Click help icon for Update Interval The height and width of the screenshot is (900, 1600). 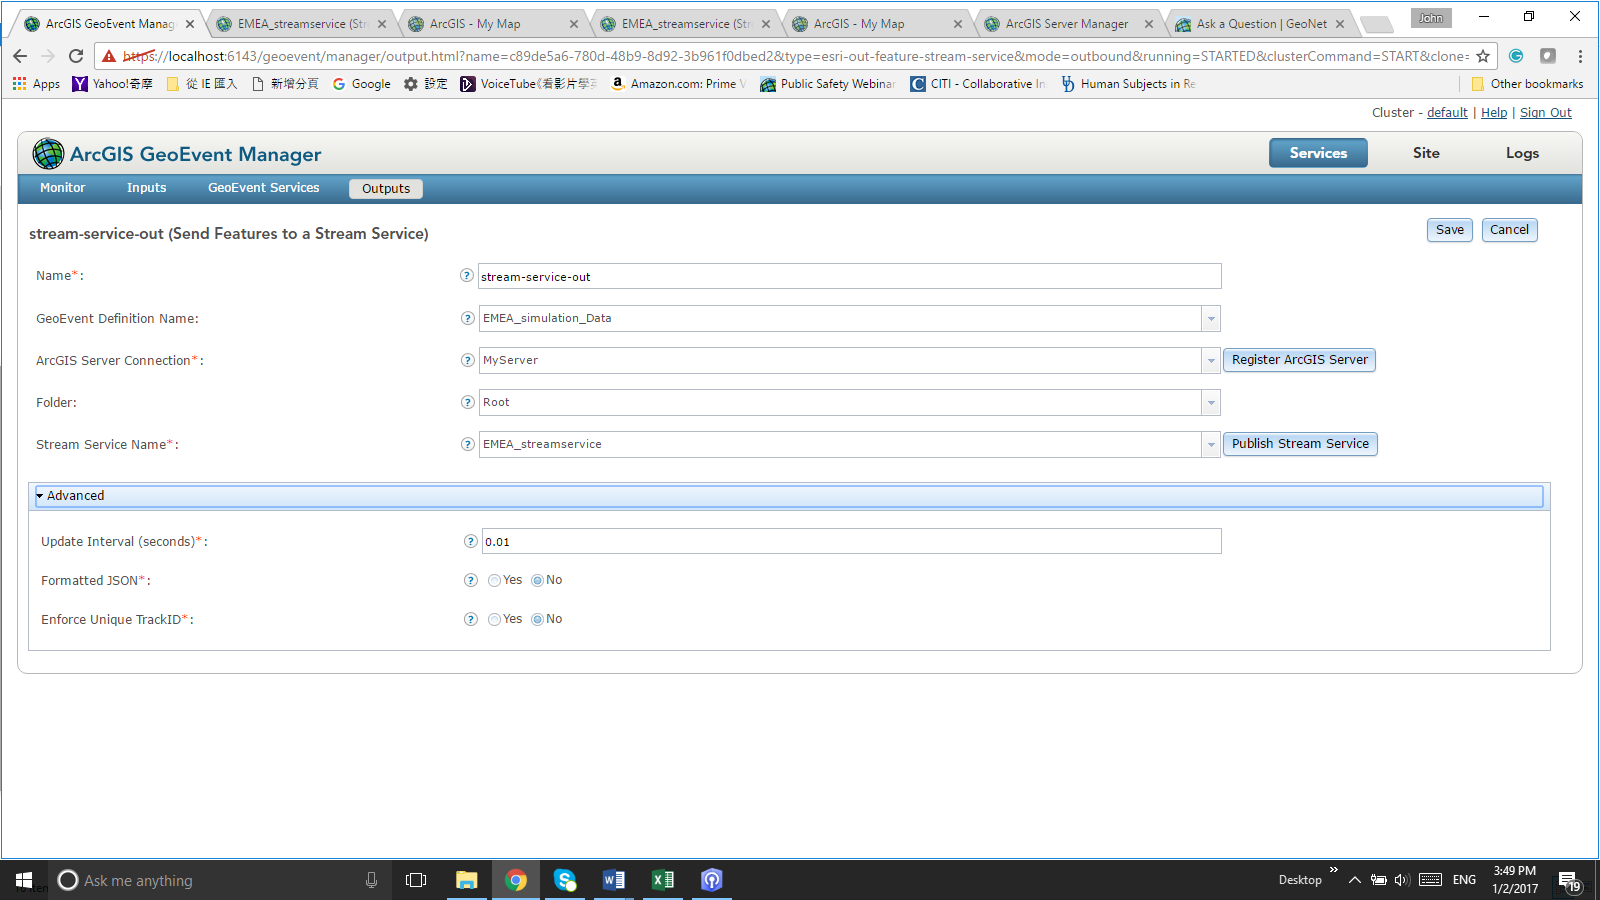470,541
